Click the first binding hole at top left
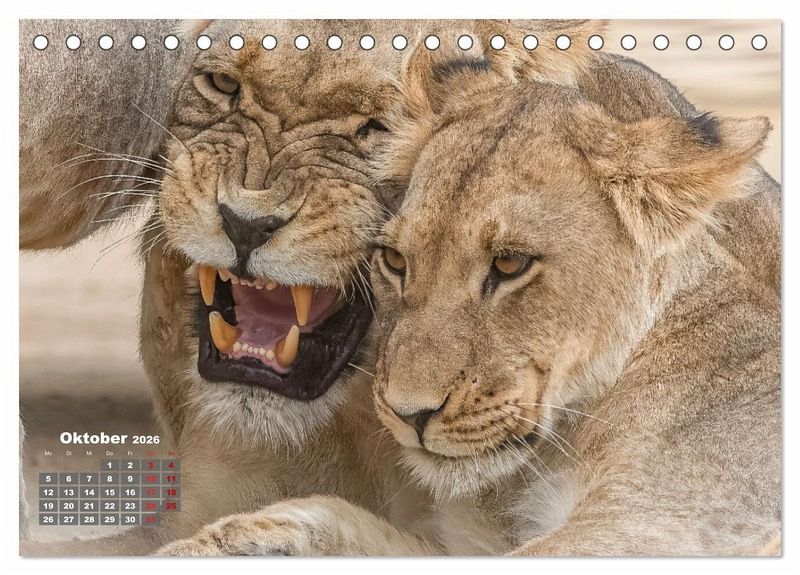Image resolution: width=800 pixels, height=575 pixels. point(41,42)
